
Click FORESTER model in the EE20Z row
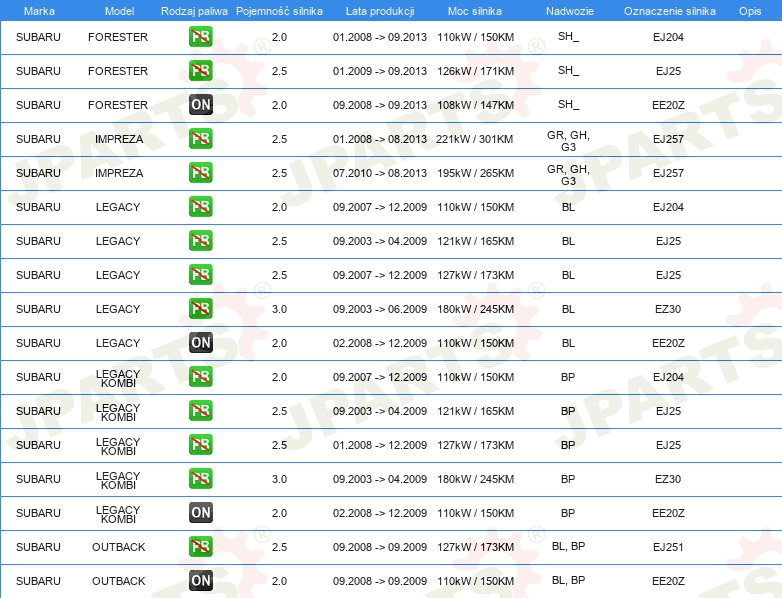tap(118, 105)
